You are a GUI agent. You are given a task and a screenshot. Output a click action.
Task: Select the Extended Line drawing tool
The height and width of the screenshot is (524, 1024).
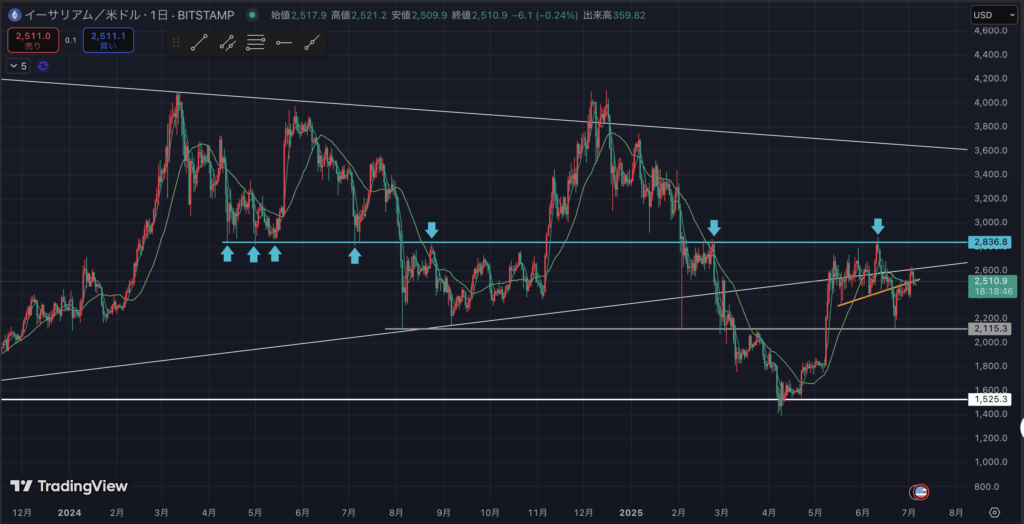click(x=312, y=43)
